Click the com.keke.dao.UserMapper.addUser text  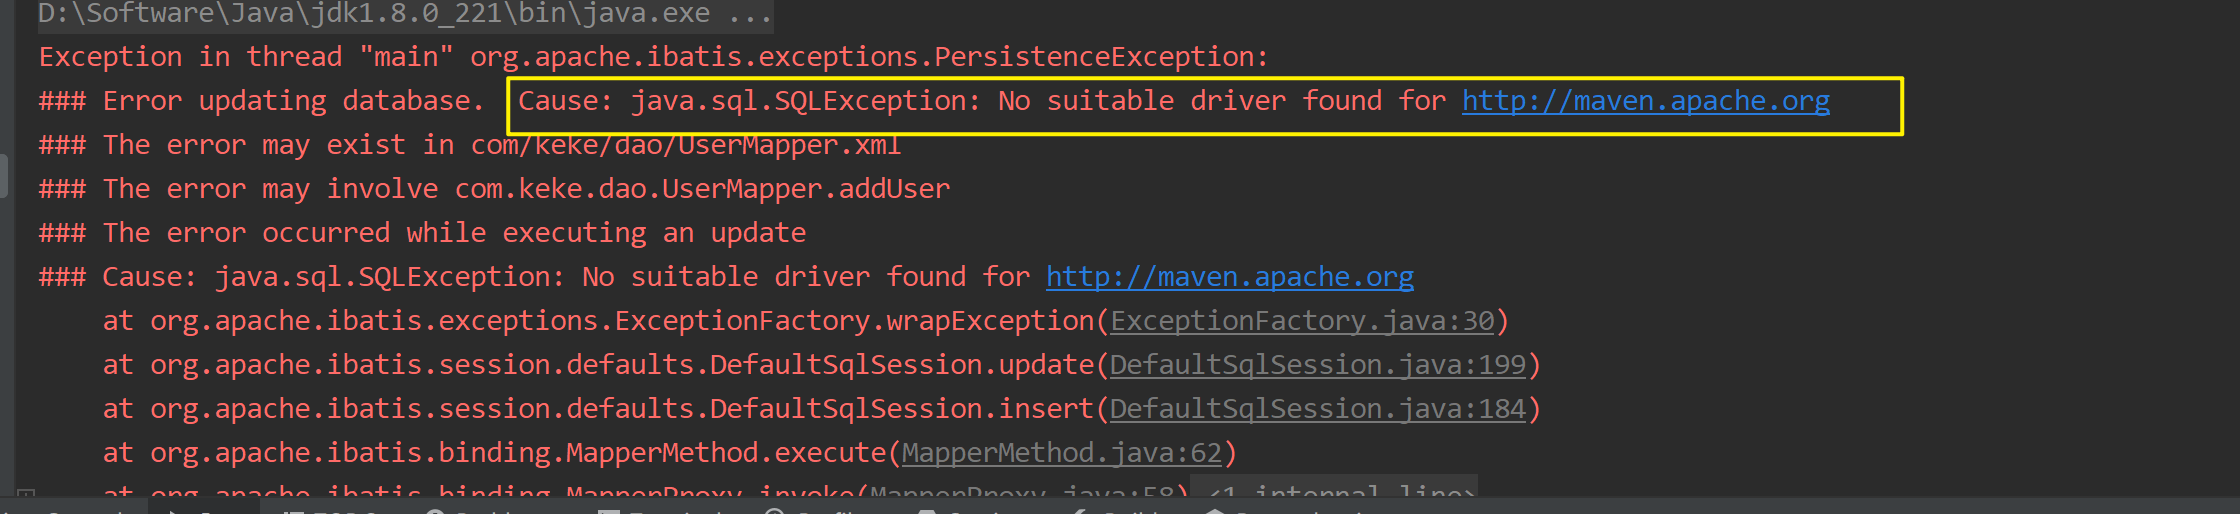[x=702, y=189]
